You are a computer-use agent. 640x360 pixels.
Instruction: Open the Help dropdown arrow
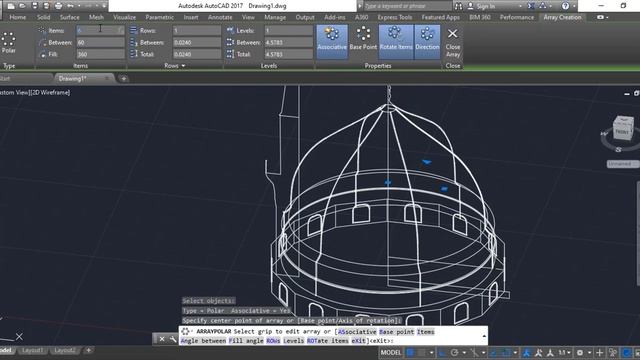[x=573, y=6]
